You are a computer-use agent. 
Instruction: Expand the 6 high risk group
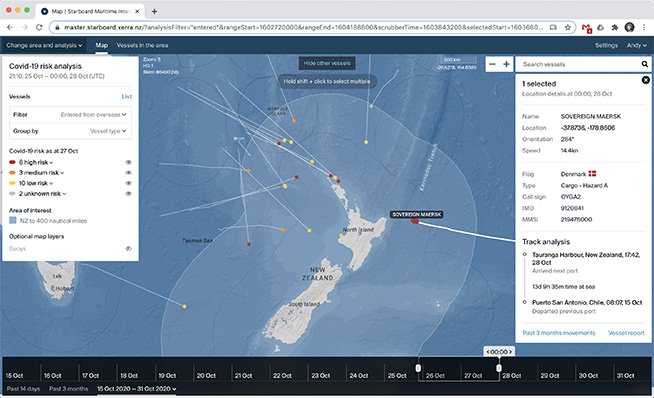(x=35, y=162)
